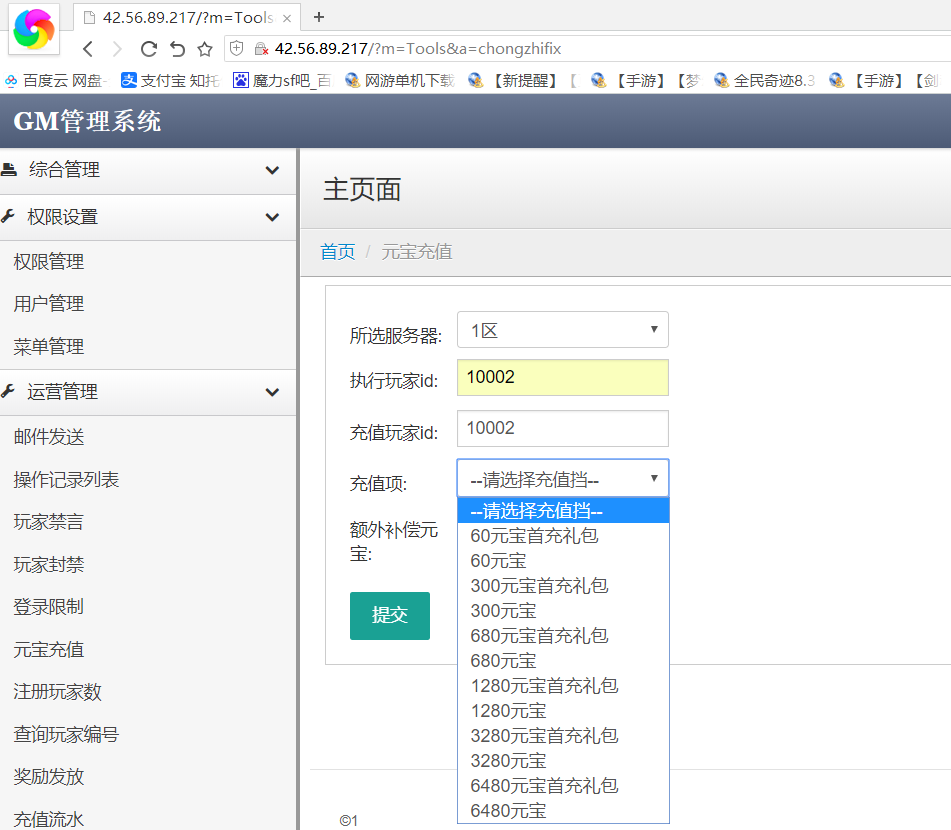Go to 首页 breadcrumb link
The image size is (951, 830).
pos(337,252)
